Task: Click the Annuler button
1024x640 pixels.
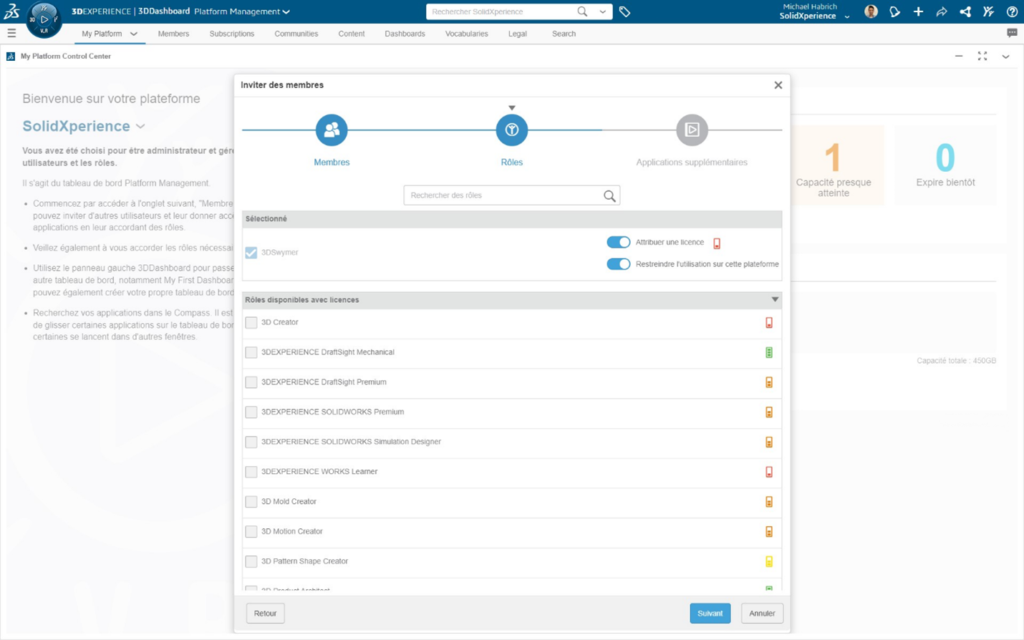Action: pyautogui.click(x=761, y=613)
